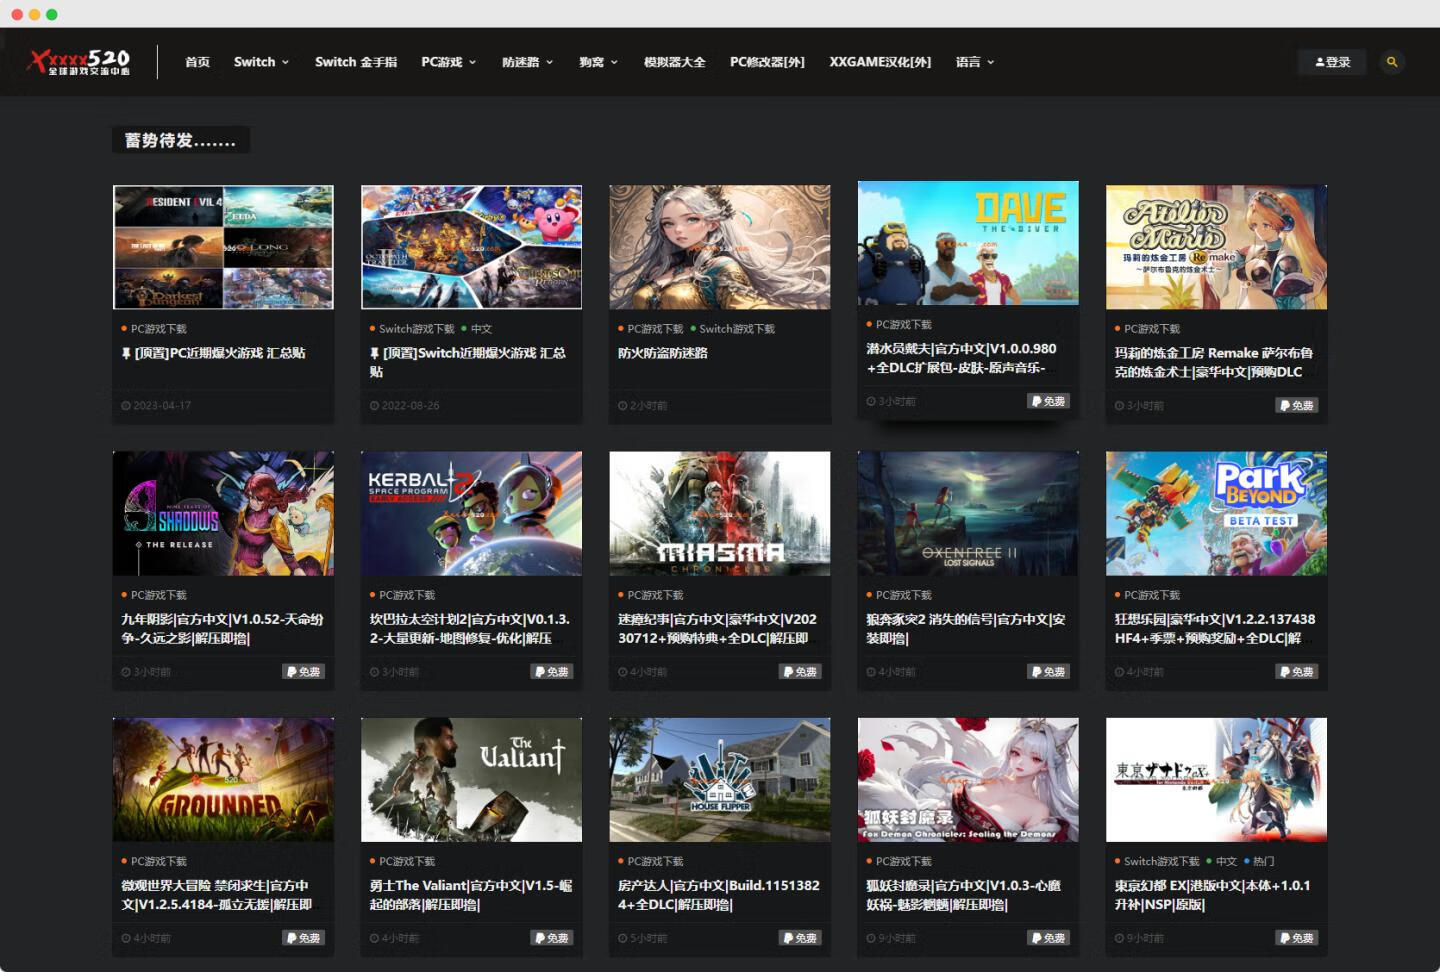Click the 免费 badge on House Flipper card
Viewport: 1440px width, 972px height.
(800, 938)
